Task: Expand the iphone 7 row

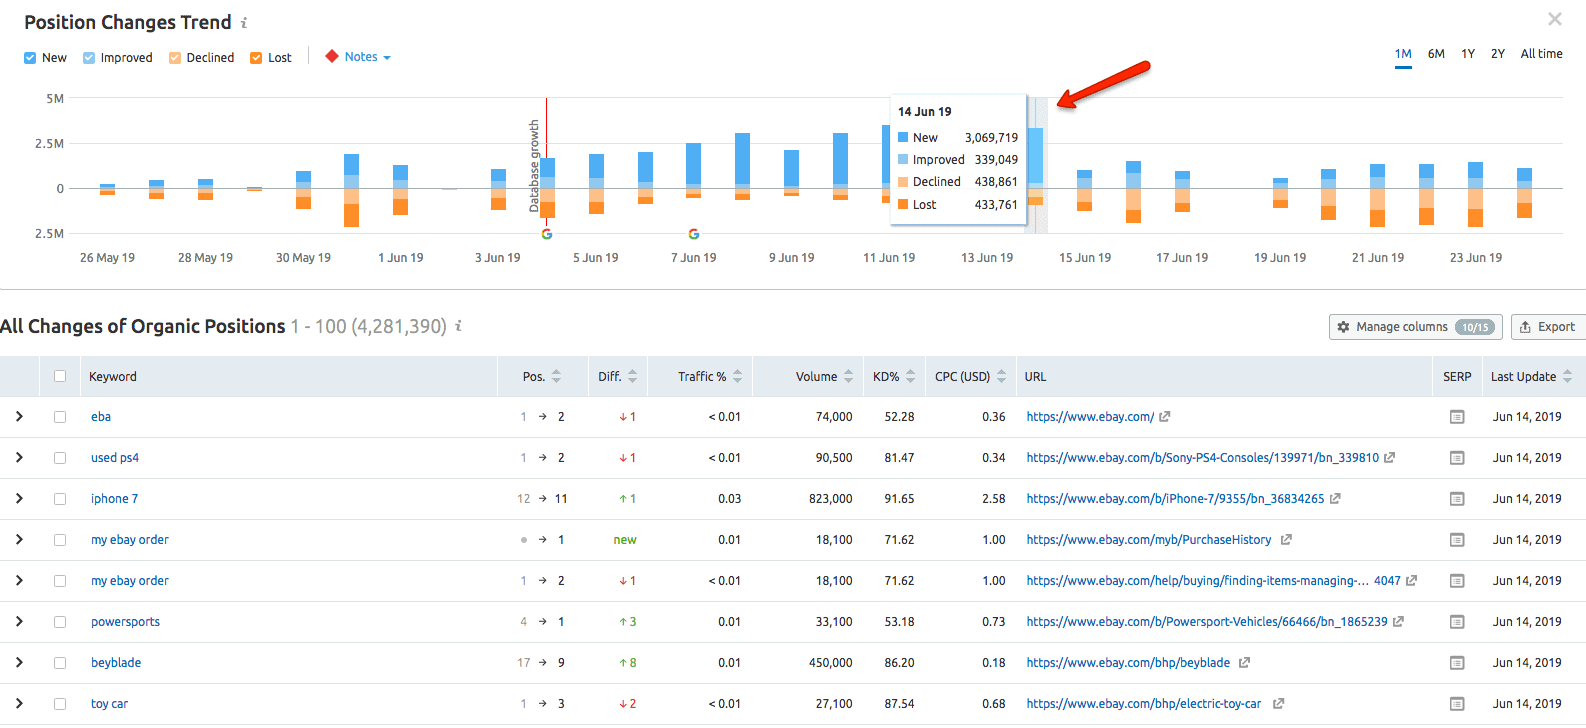Action: pyautogui.click(x=19, y=499)
